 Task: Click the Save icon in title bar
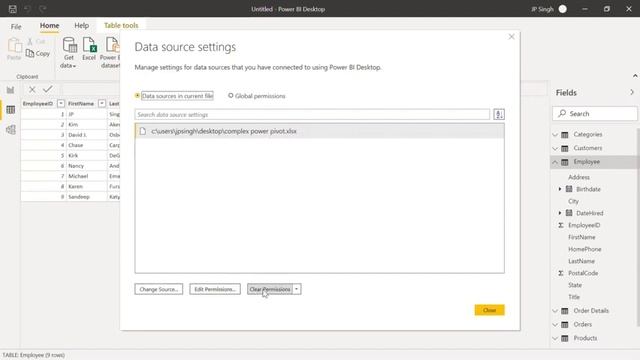[x=13, y=9]
